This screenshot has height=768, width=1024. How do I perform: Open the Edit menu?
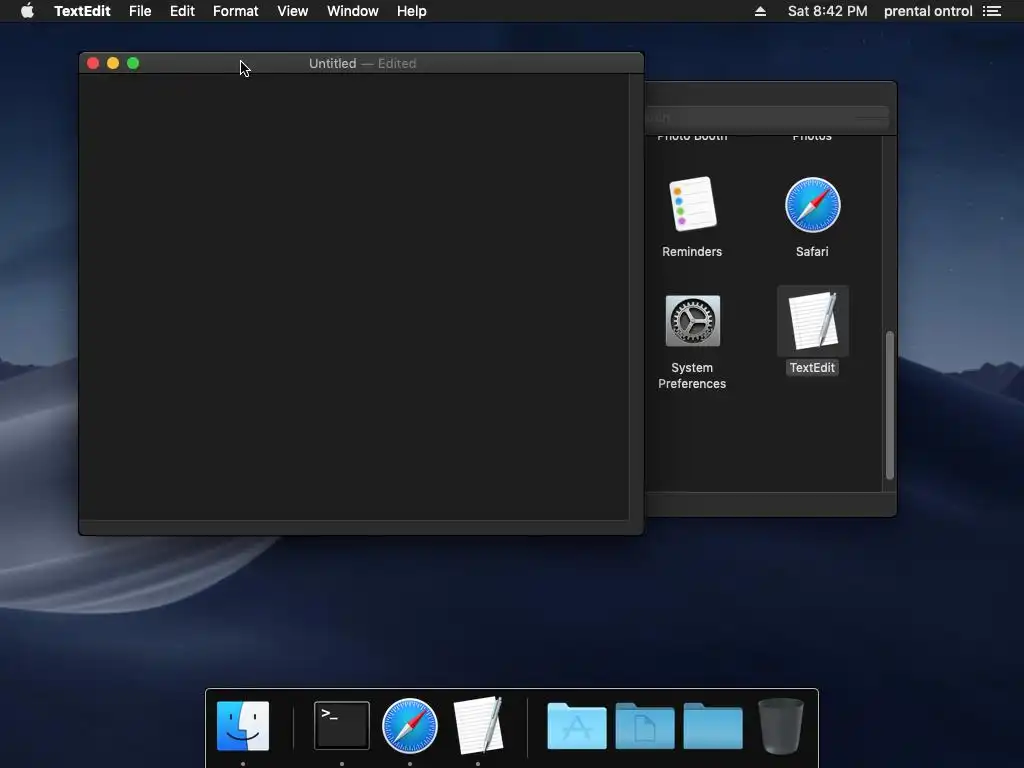pyautogui.click(x=182, y=11)
